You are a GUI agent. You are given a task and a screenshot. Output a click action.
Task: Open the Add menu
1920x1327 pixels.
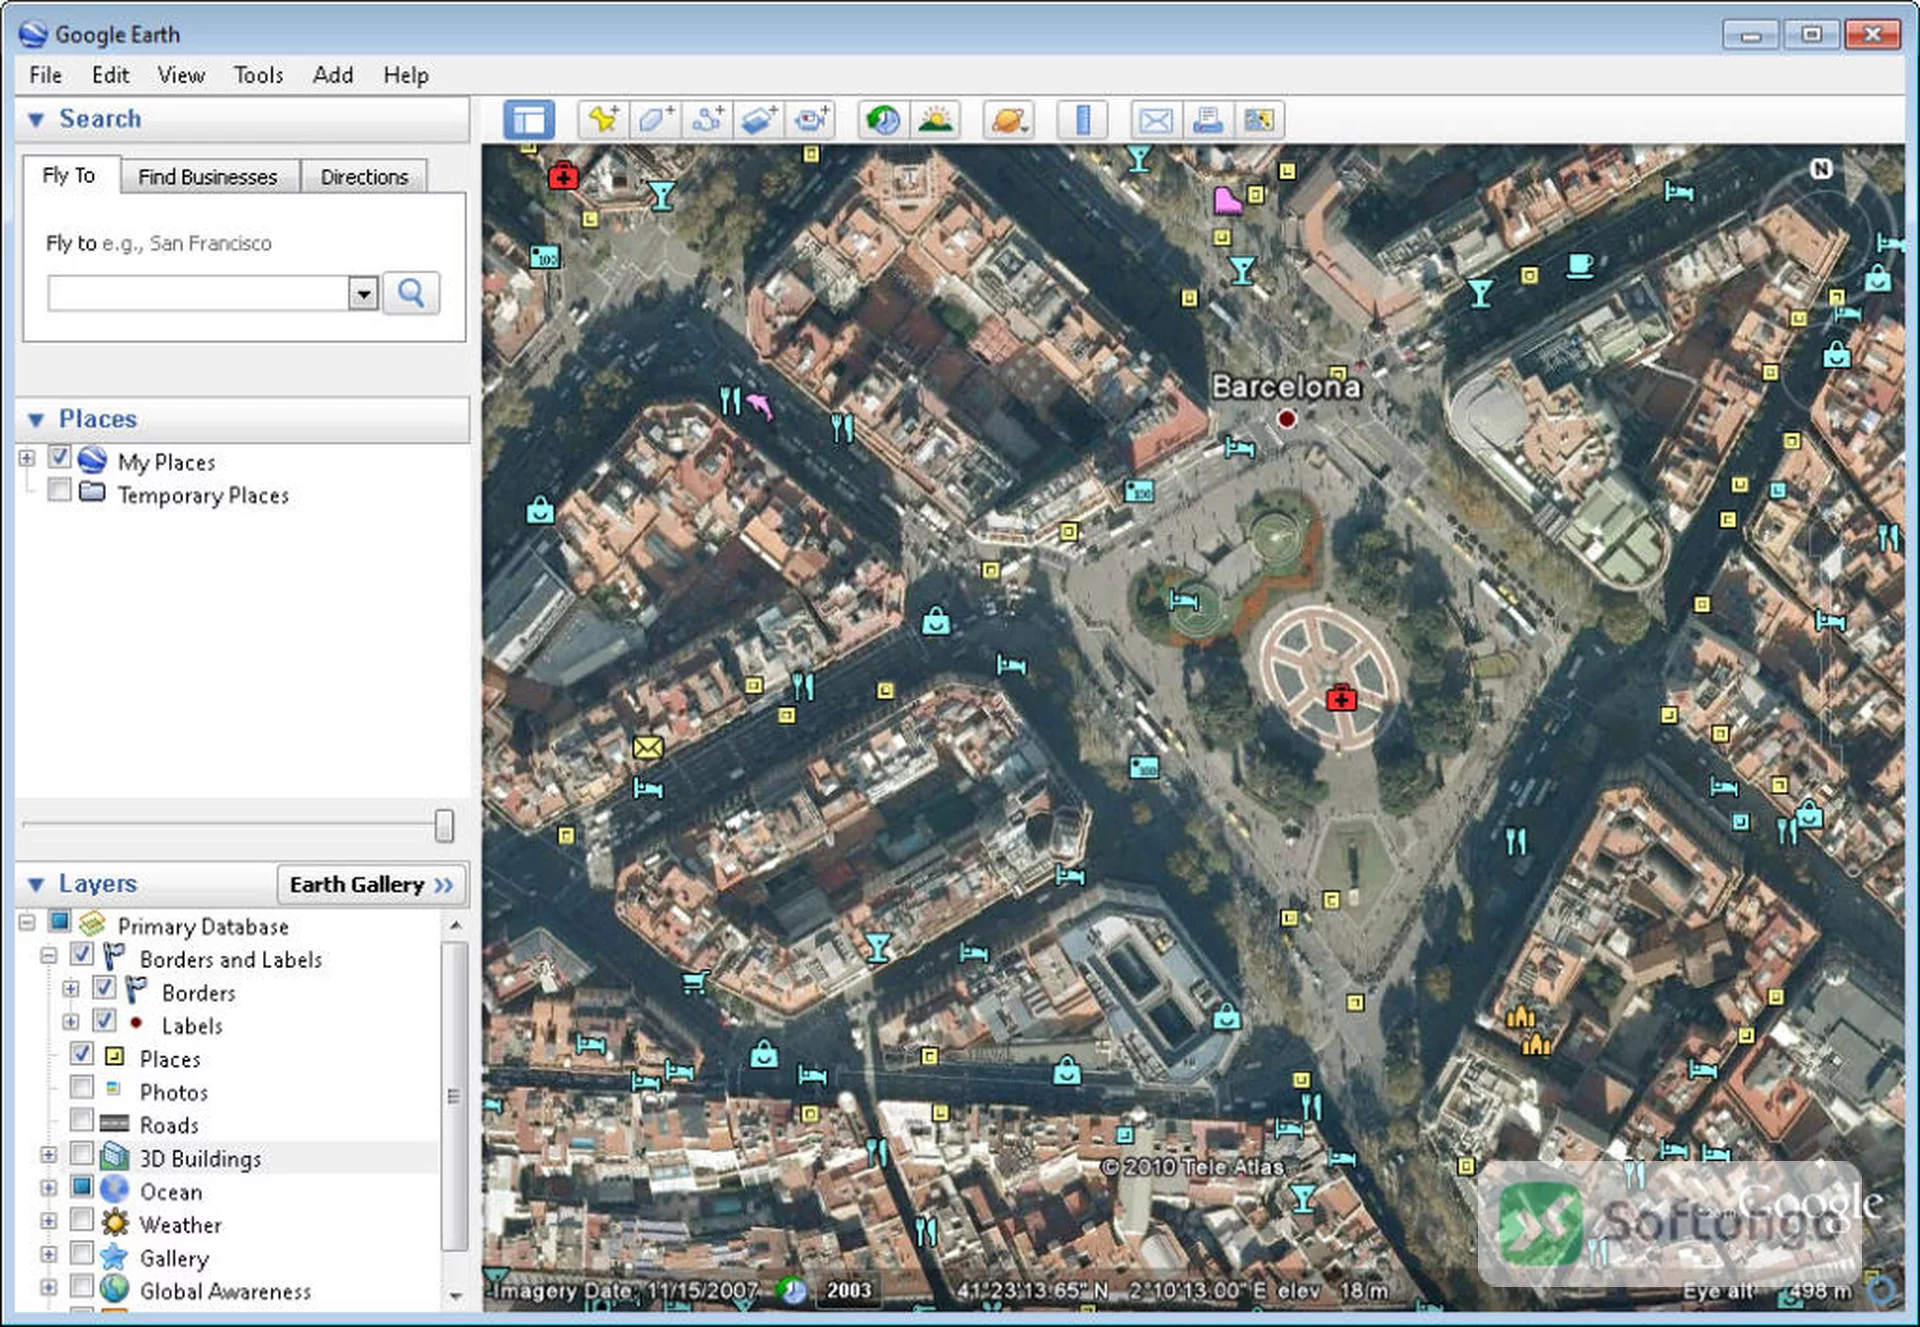point(333,75)
